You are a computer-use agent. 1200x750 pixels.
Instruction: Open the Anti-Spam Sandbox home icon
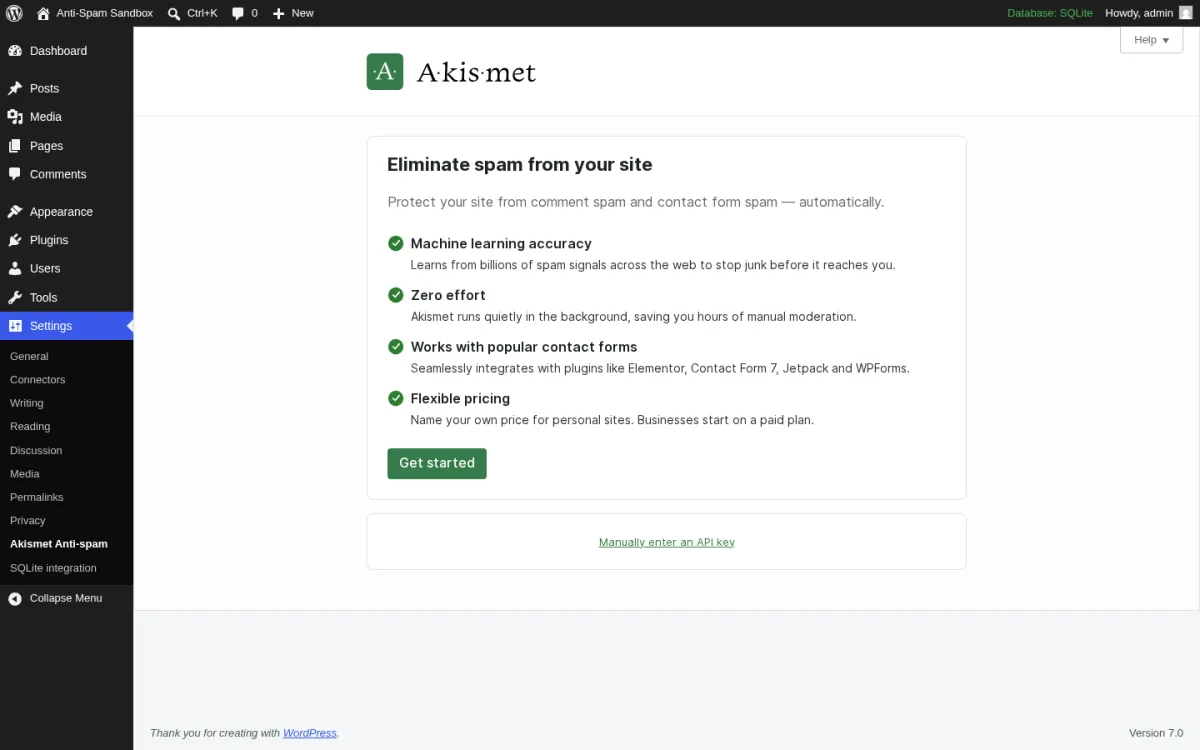click(x=43, y=13)
